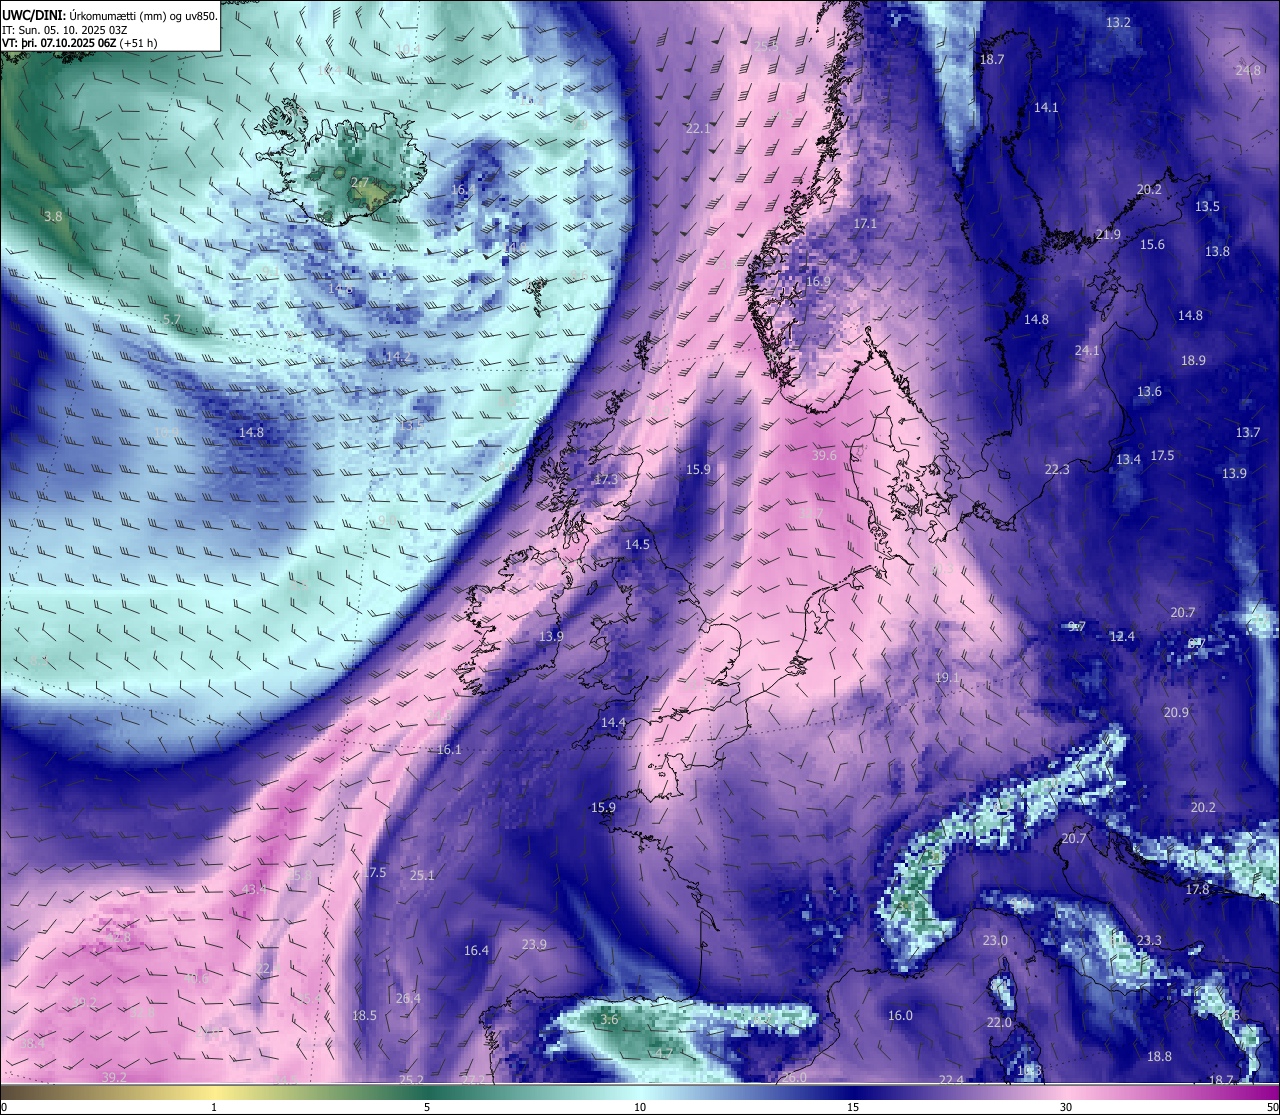
Task: Click the 2.7 value over Iceland
Action: 359,182
